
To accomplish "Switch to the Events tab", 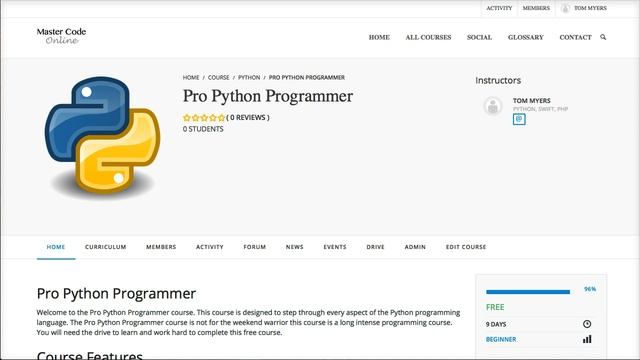I will tap(335, 247).
